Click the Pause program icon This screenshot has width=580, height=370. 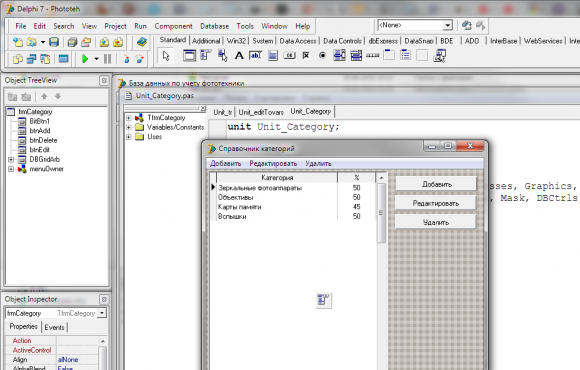pyautogui.click(x=107, y=59)
